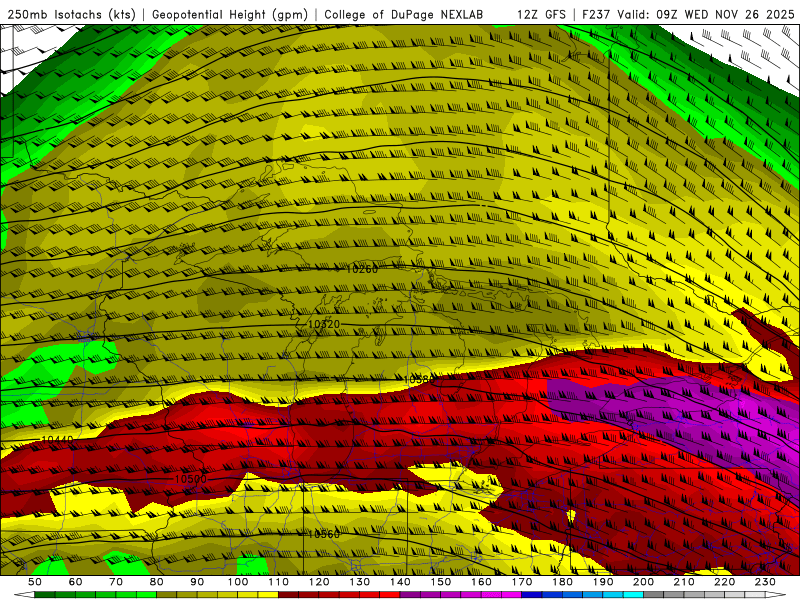Click the 70 value on color scale

116,582
